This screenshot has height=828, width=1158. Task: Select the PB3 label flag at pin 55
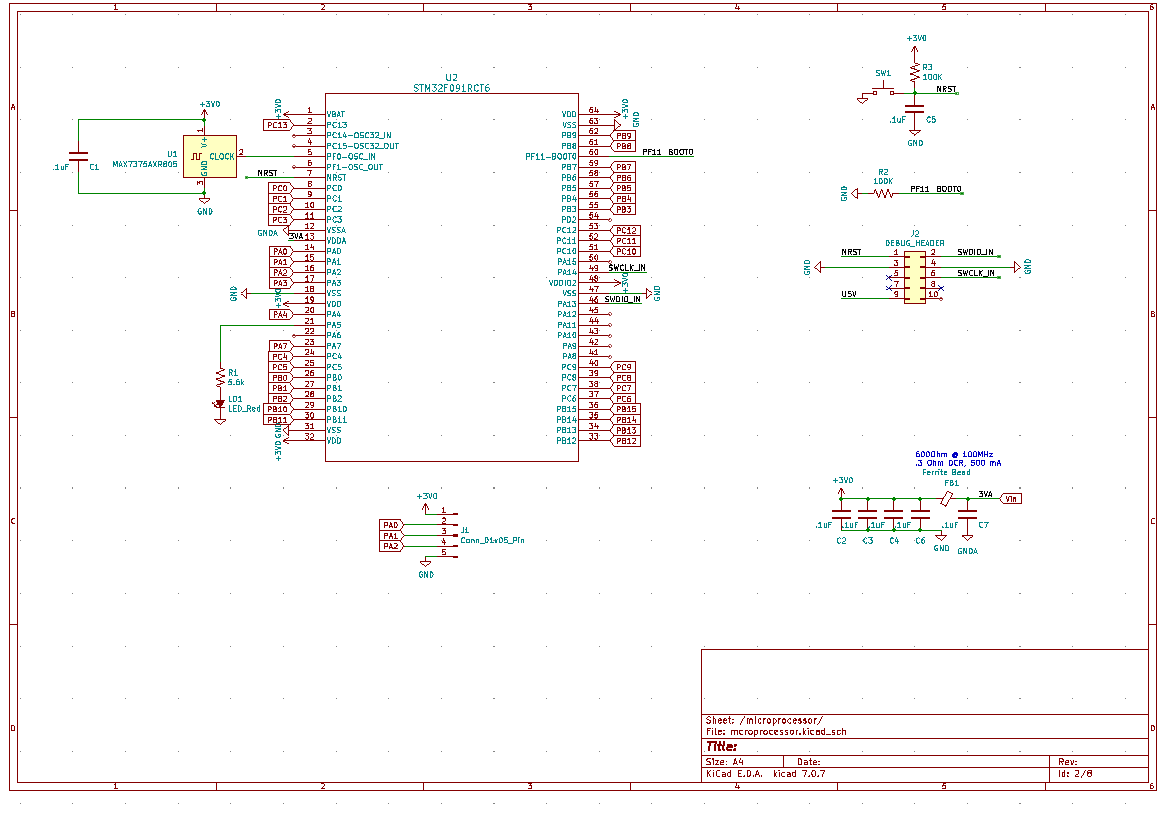pyautogui.click(x=623, y=210)
